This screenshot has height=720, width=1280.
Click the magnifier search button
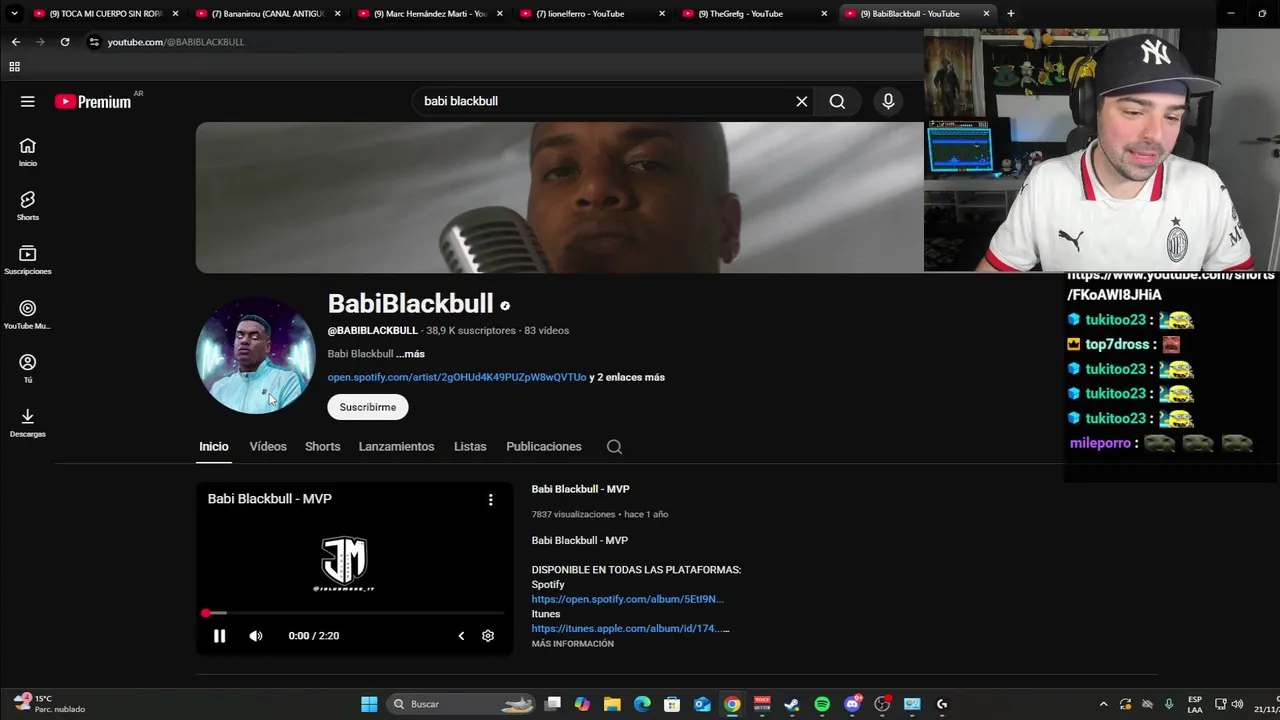point(837,101)
